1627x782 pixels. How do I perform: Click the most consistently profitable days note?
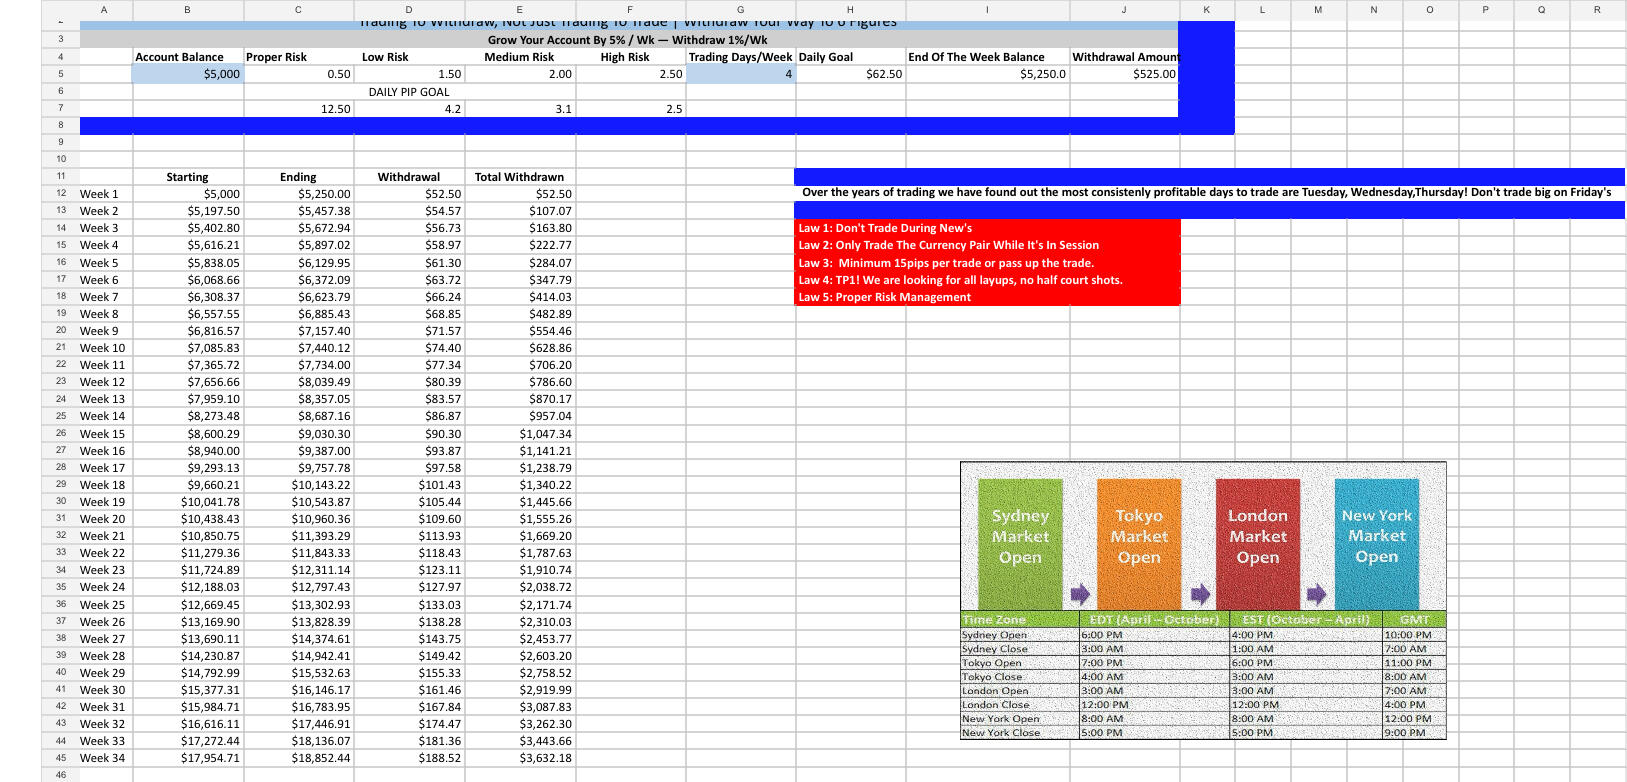pos(1207,192)
